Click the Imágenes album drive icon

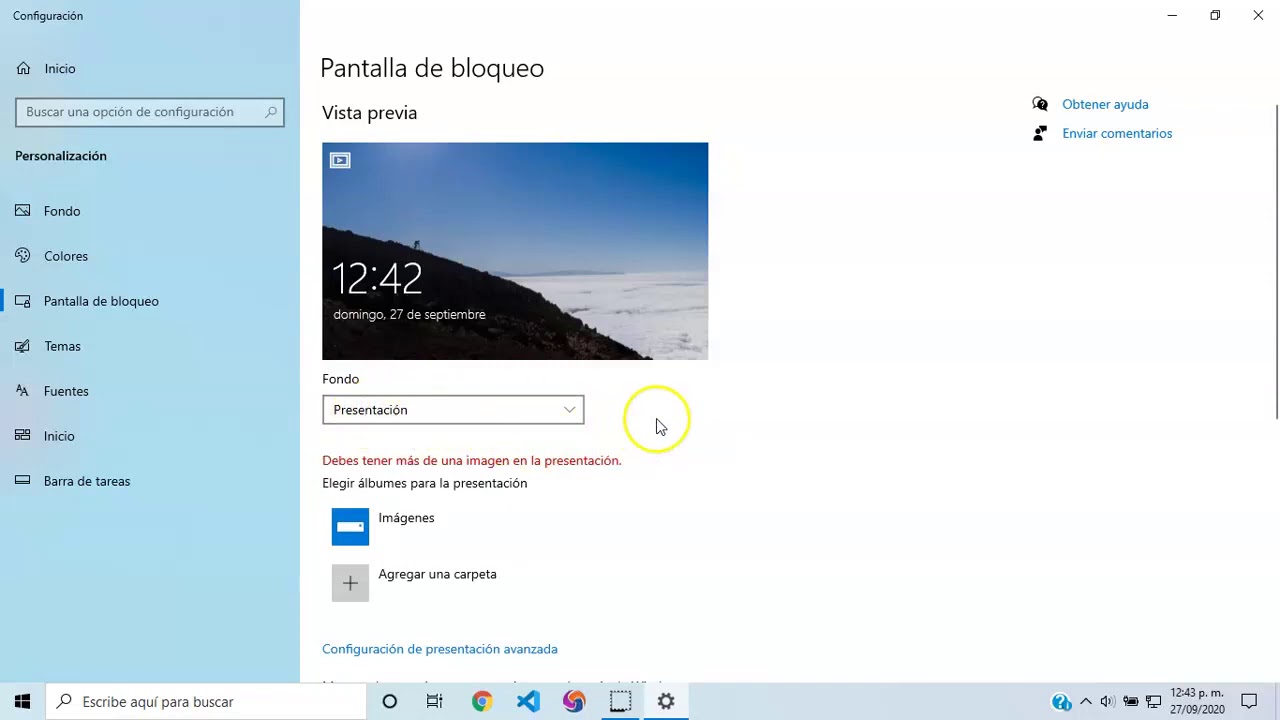[x=350, y=527]
